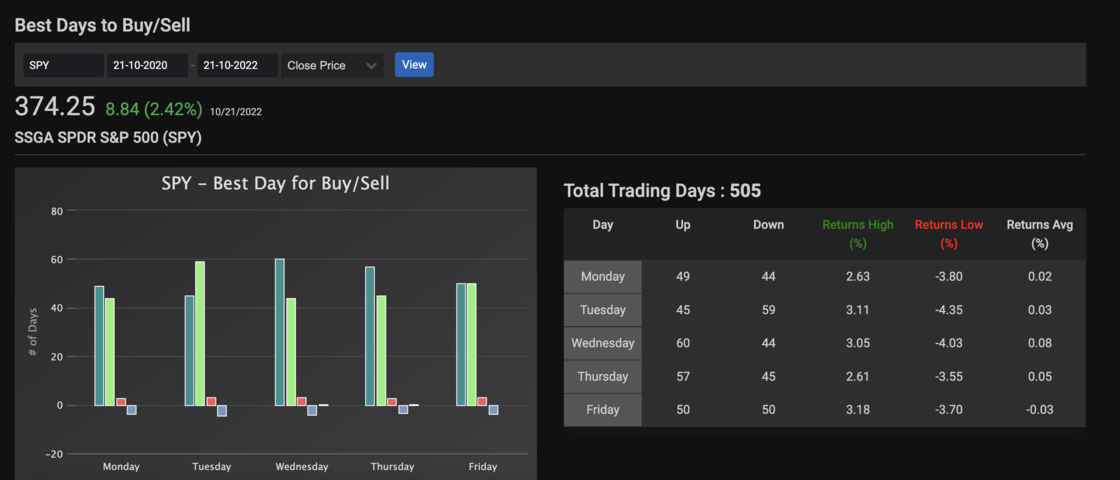Click Tuesday's Returns Low value -4.35
Screen dimensions: 1120x480
click(x=949, y=310)
